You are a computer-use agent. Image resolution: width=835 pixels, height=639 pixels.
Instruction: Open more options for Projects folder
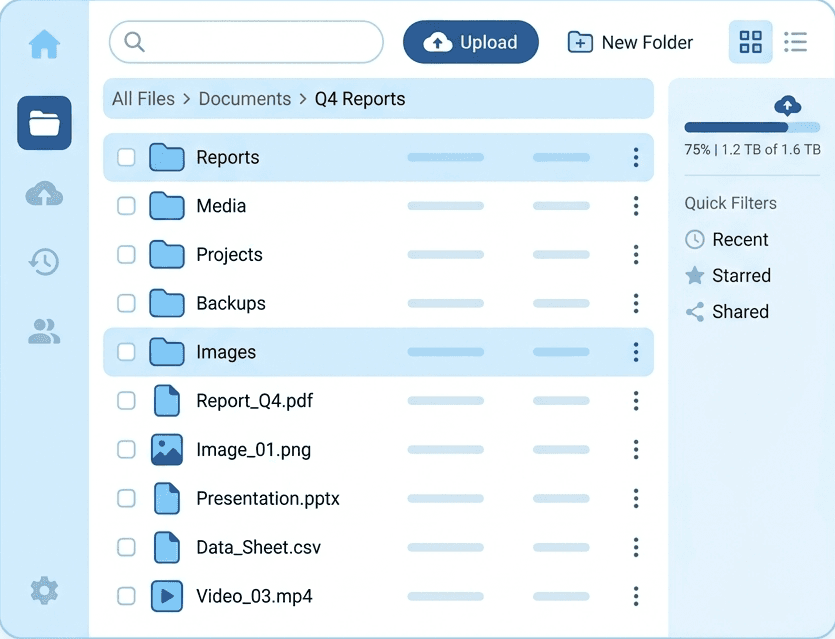point(636,255)
